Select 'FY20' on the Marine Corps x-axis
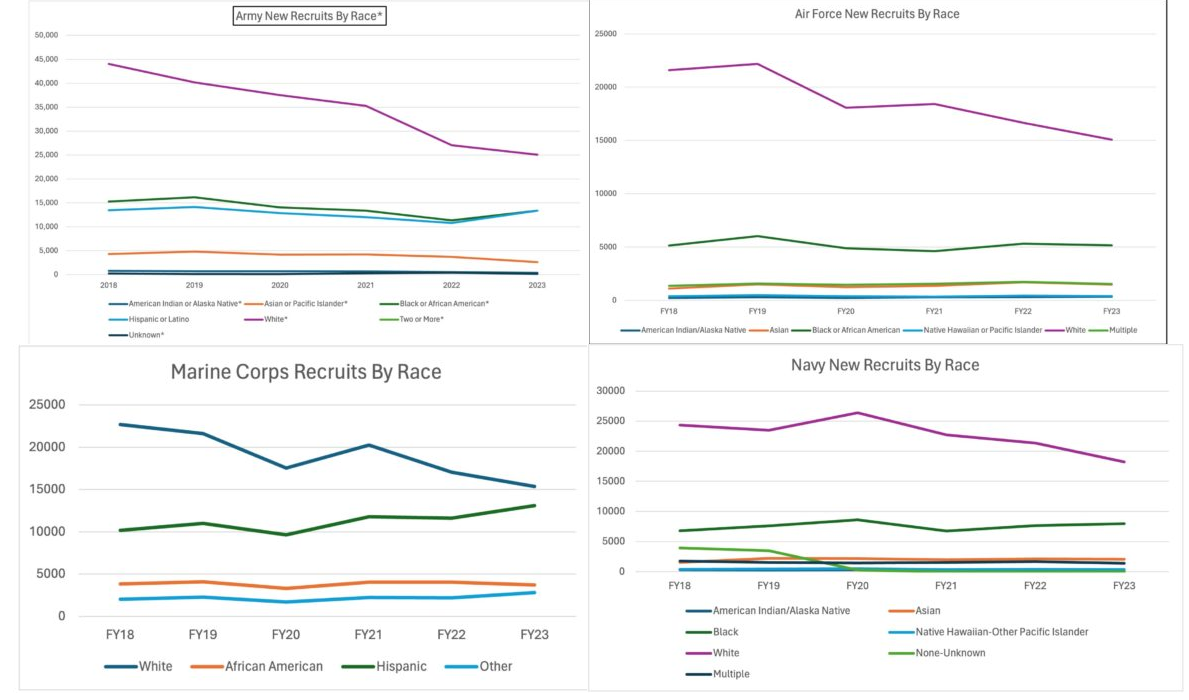The width and height of the screenshot is (1189, 700). (285, 635)
